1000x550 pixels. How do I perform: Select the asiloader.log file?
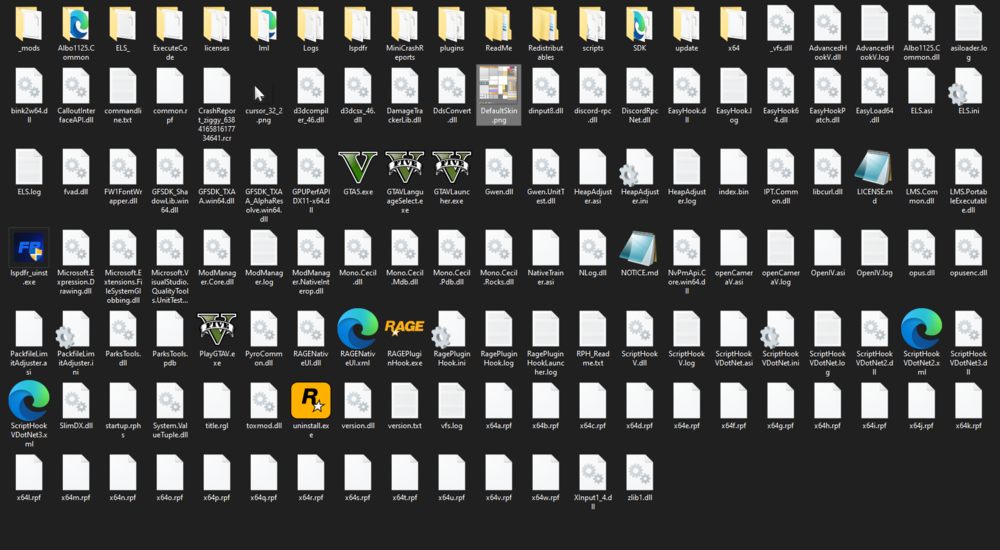(967, 24)
